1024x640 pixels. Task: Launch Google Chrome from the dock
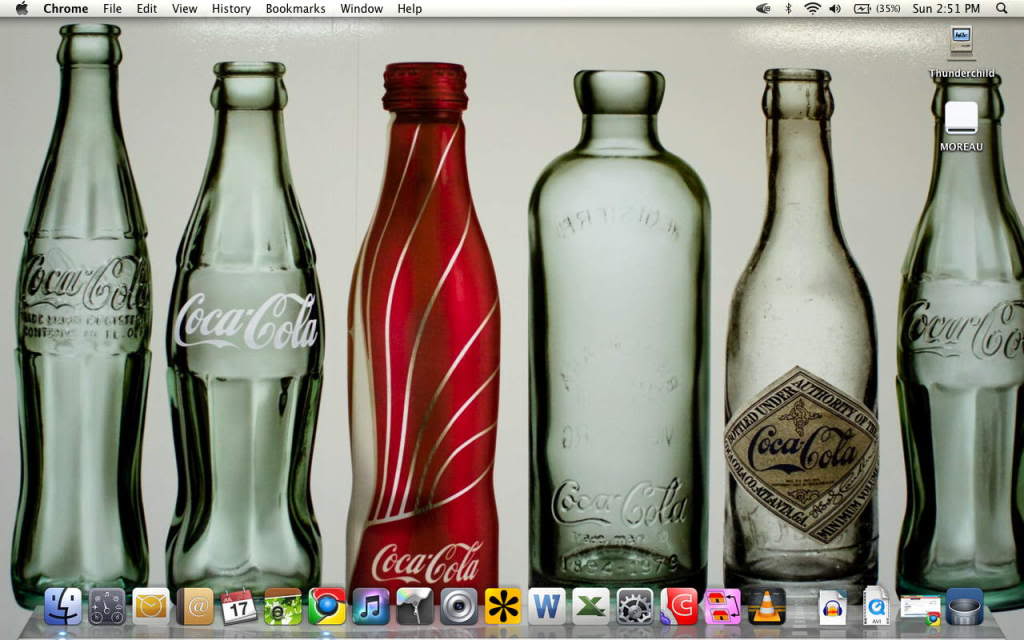[327, 607]
